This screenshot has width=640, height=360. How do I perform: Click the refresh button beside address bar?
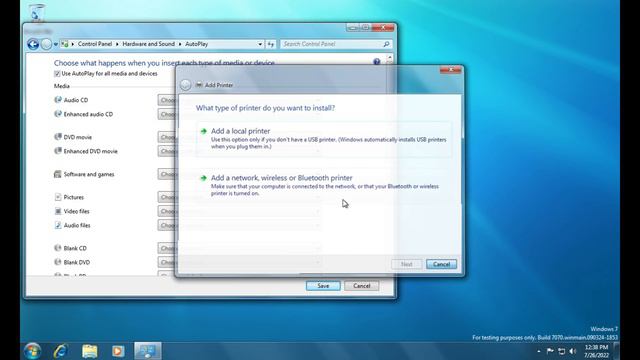pos(271,44)
